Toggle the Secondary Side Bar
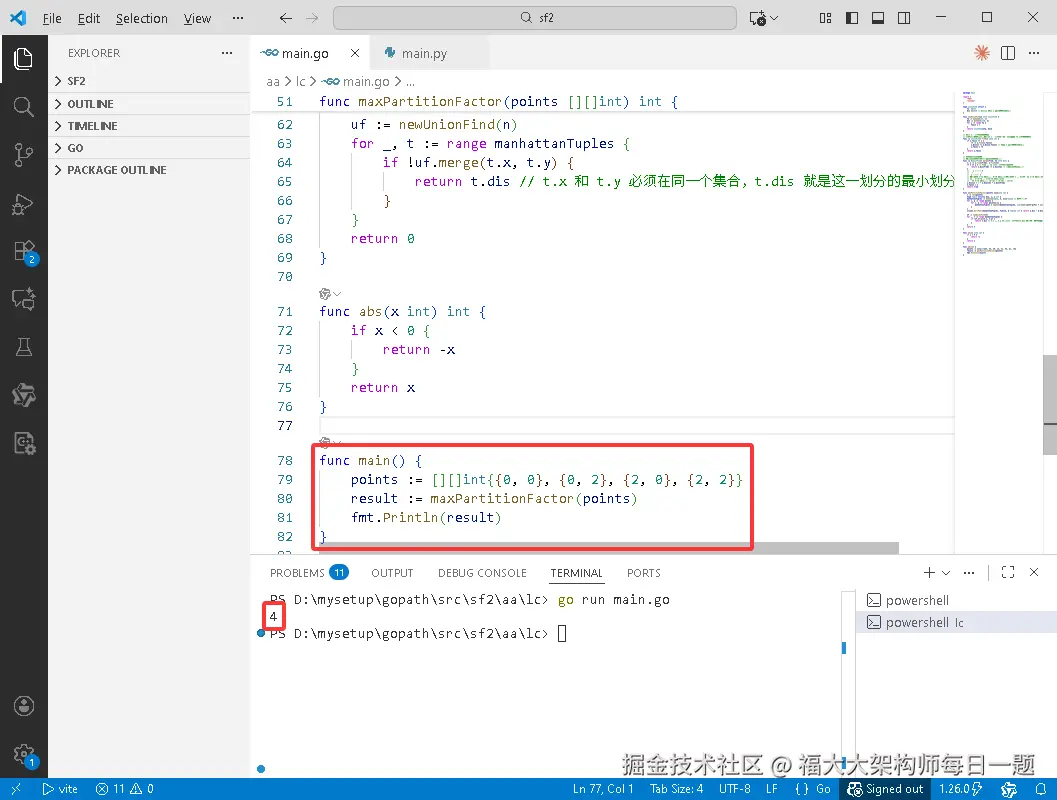 pyautogui.click(x=904, y=18)
